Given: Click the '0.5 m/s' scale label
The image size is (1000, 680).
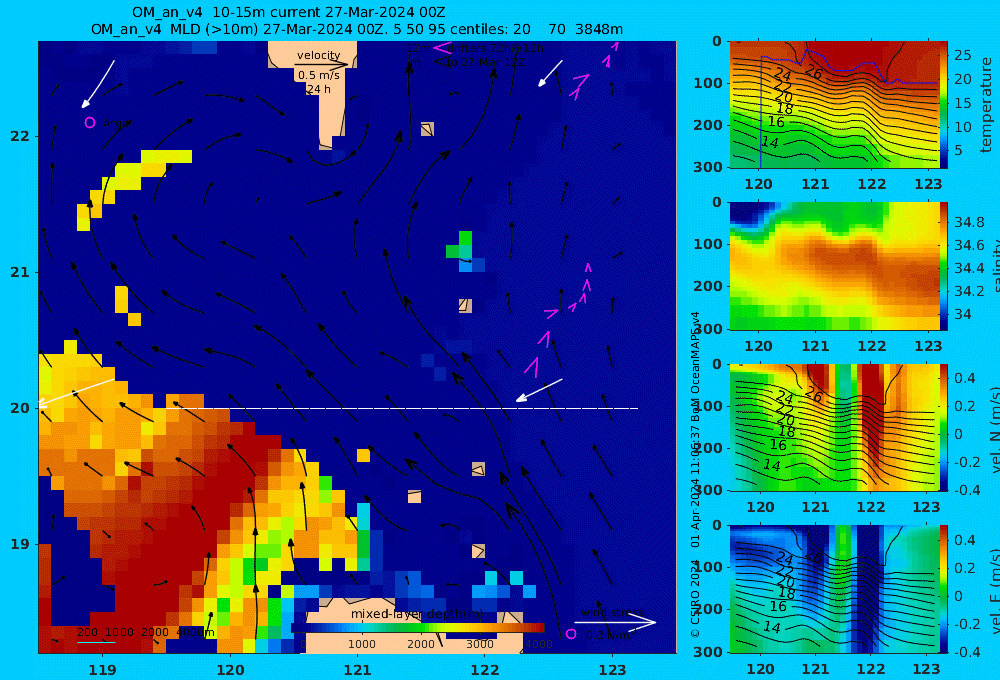Looking at the screenshot, I should click(x=318, y=75).
